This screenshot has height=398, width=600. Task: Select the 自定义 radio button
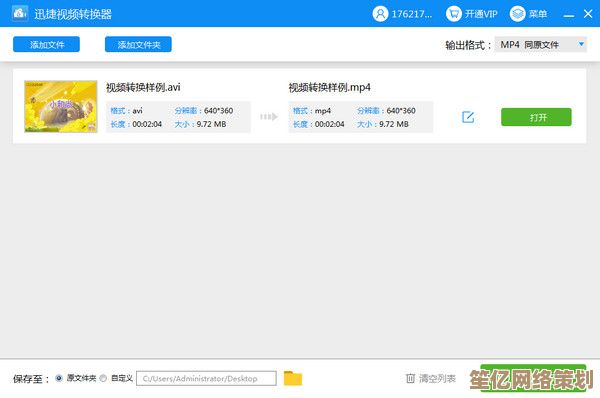(103, 378)
